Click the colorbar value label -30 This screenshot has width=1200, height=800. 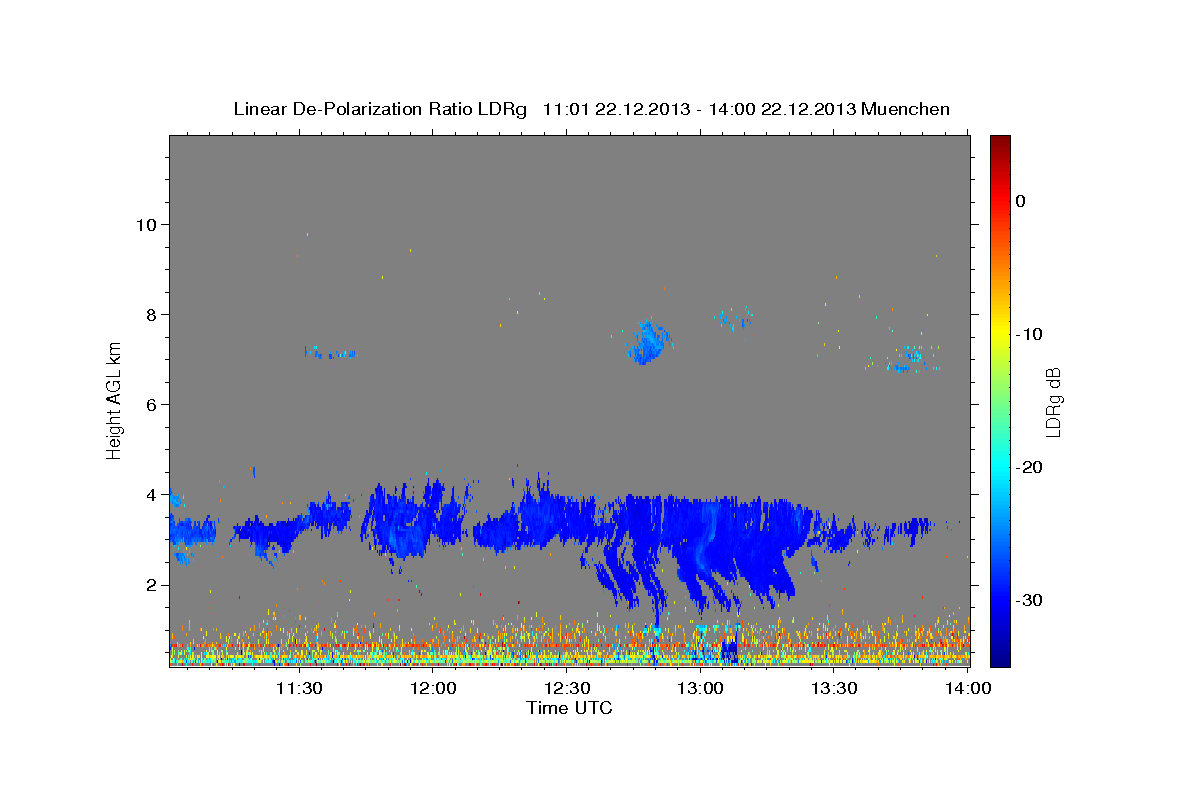(x=1029, y=600)
